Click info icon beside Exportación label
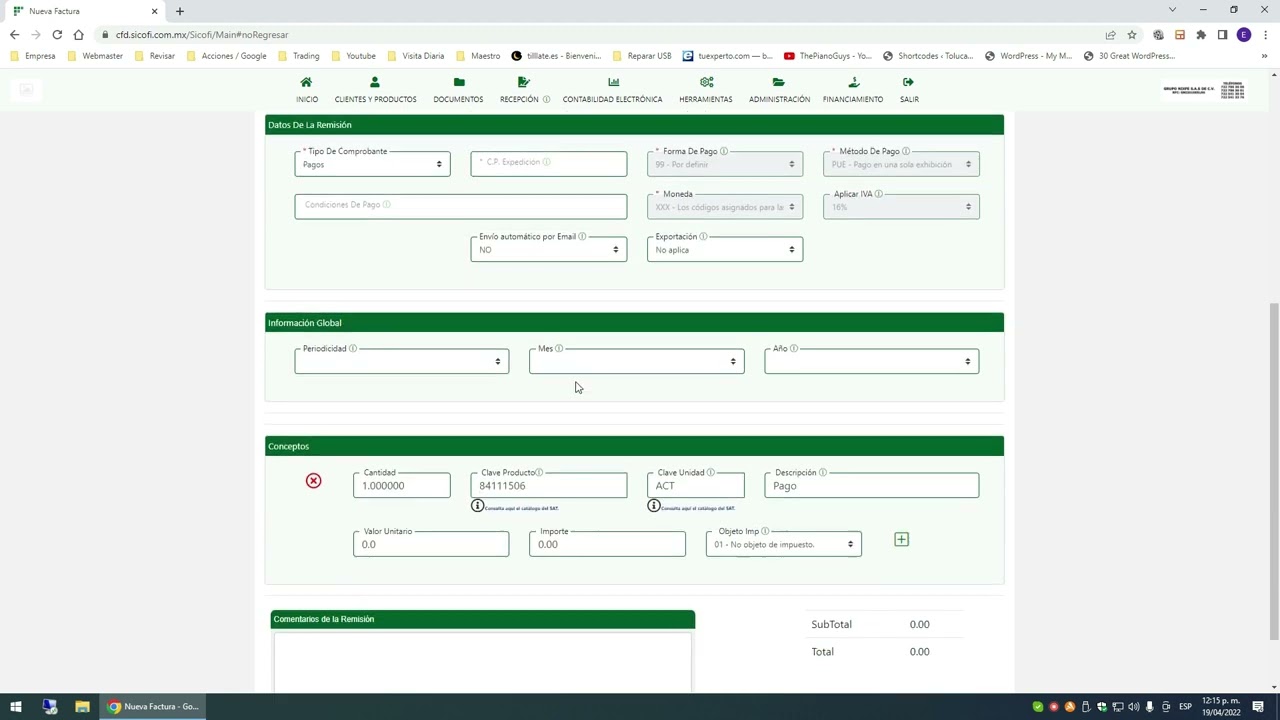 pos(703,237)
